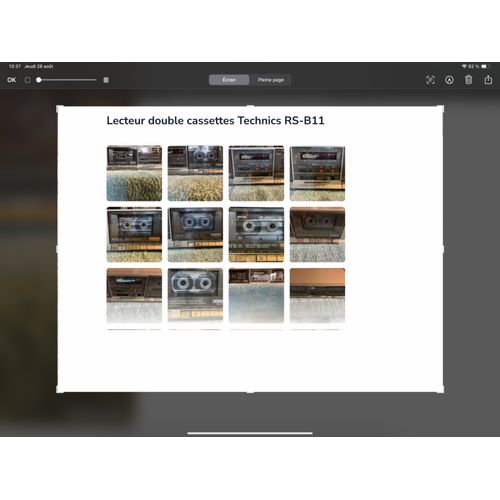Open second thumbnail in the middle row
The height and width of the screenshot is (500, 500).
click(195, 234)
